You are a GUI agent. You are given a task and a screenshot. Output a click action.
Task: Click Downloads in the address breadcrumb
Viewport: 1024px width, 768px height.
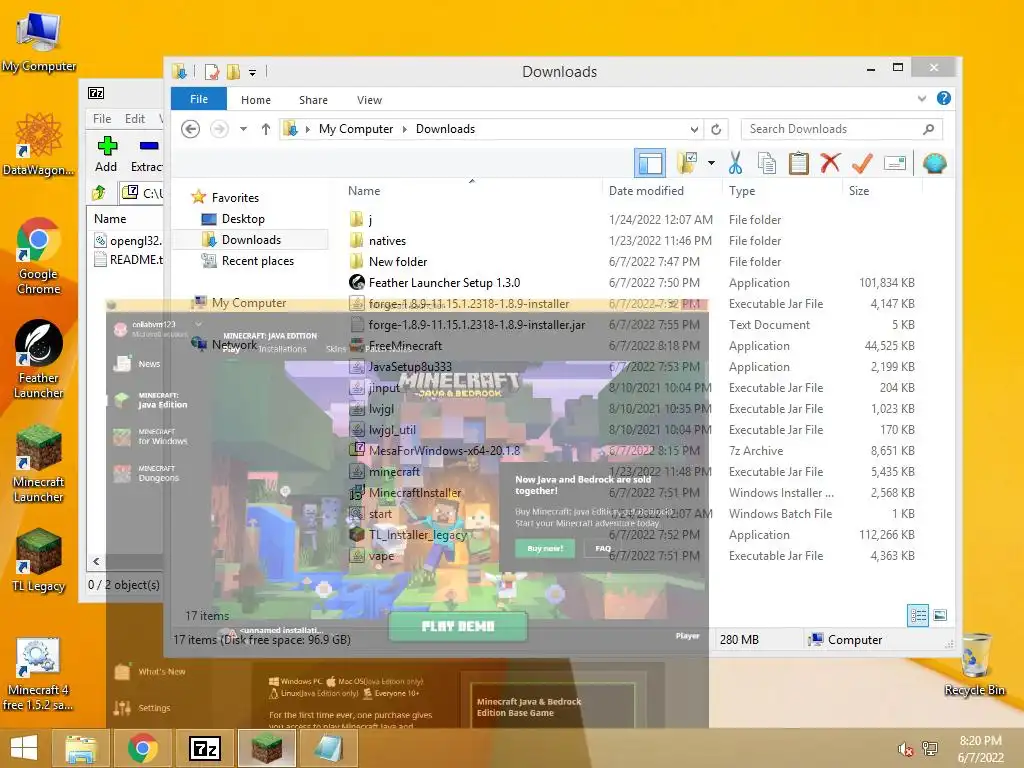pos(445,129)
